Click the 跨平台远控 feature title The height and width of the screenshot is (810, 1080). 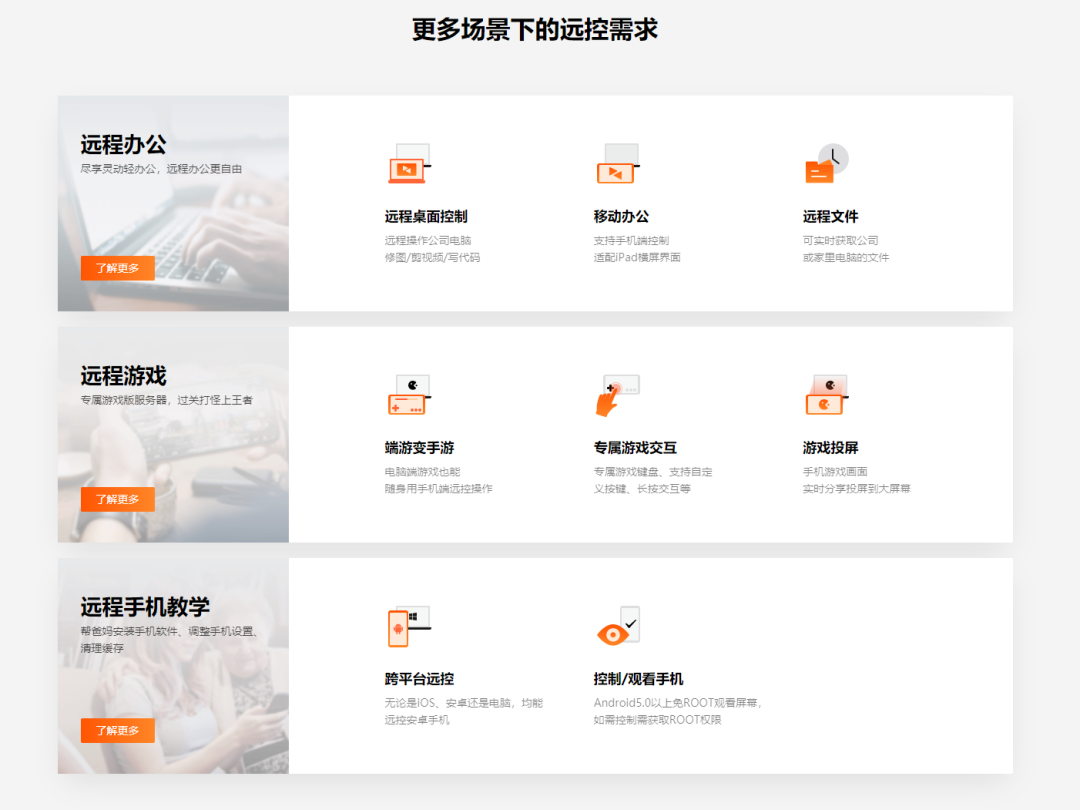coord(420,678)
